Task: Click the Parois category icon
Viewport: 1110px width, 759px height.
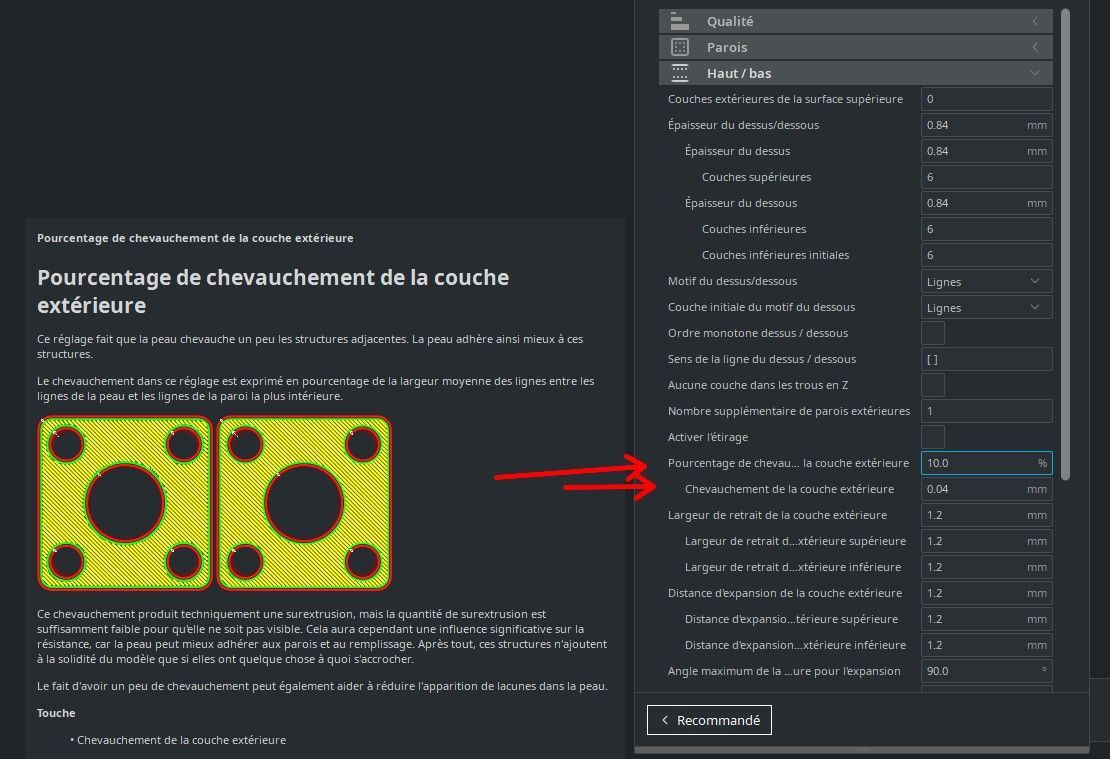Action: pos(680,47)
